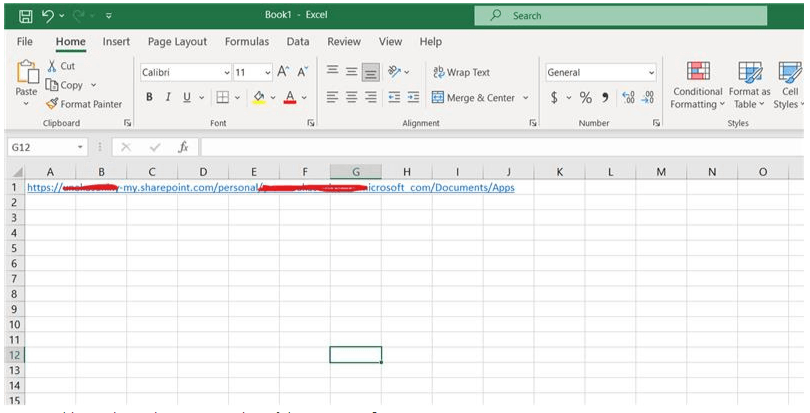The width and height of the screenshot is (810, 413).
Task: Switch to the View tab
Action: (390, 41)
